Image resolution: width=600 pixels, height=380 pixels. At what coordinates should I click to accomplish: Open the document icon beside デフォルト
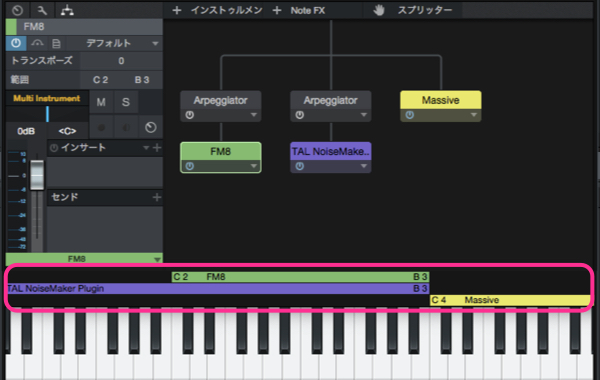(56, 43)
